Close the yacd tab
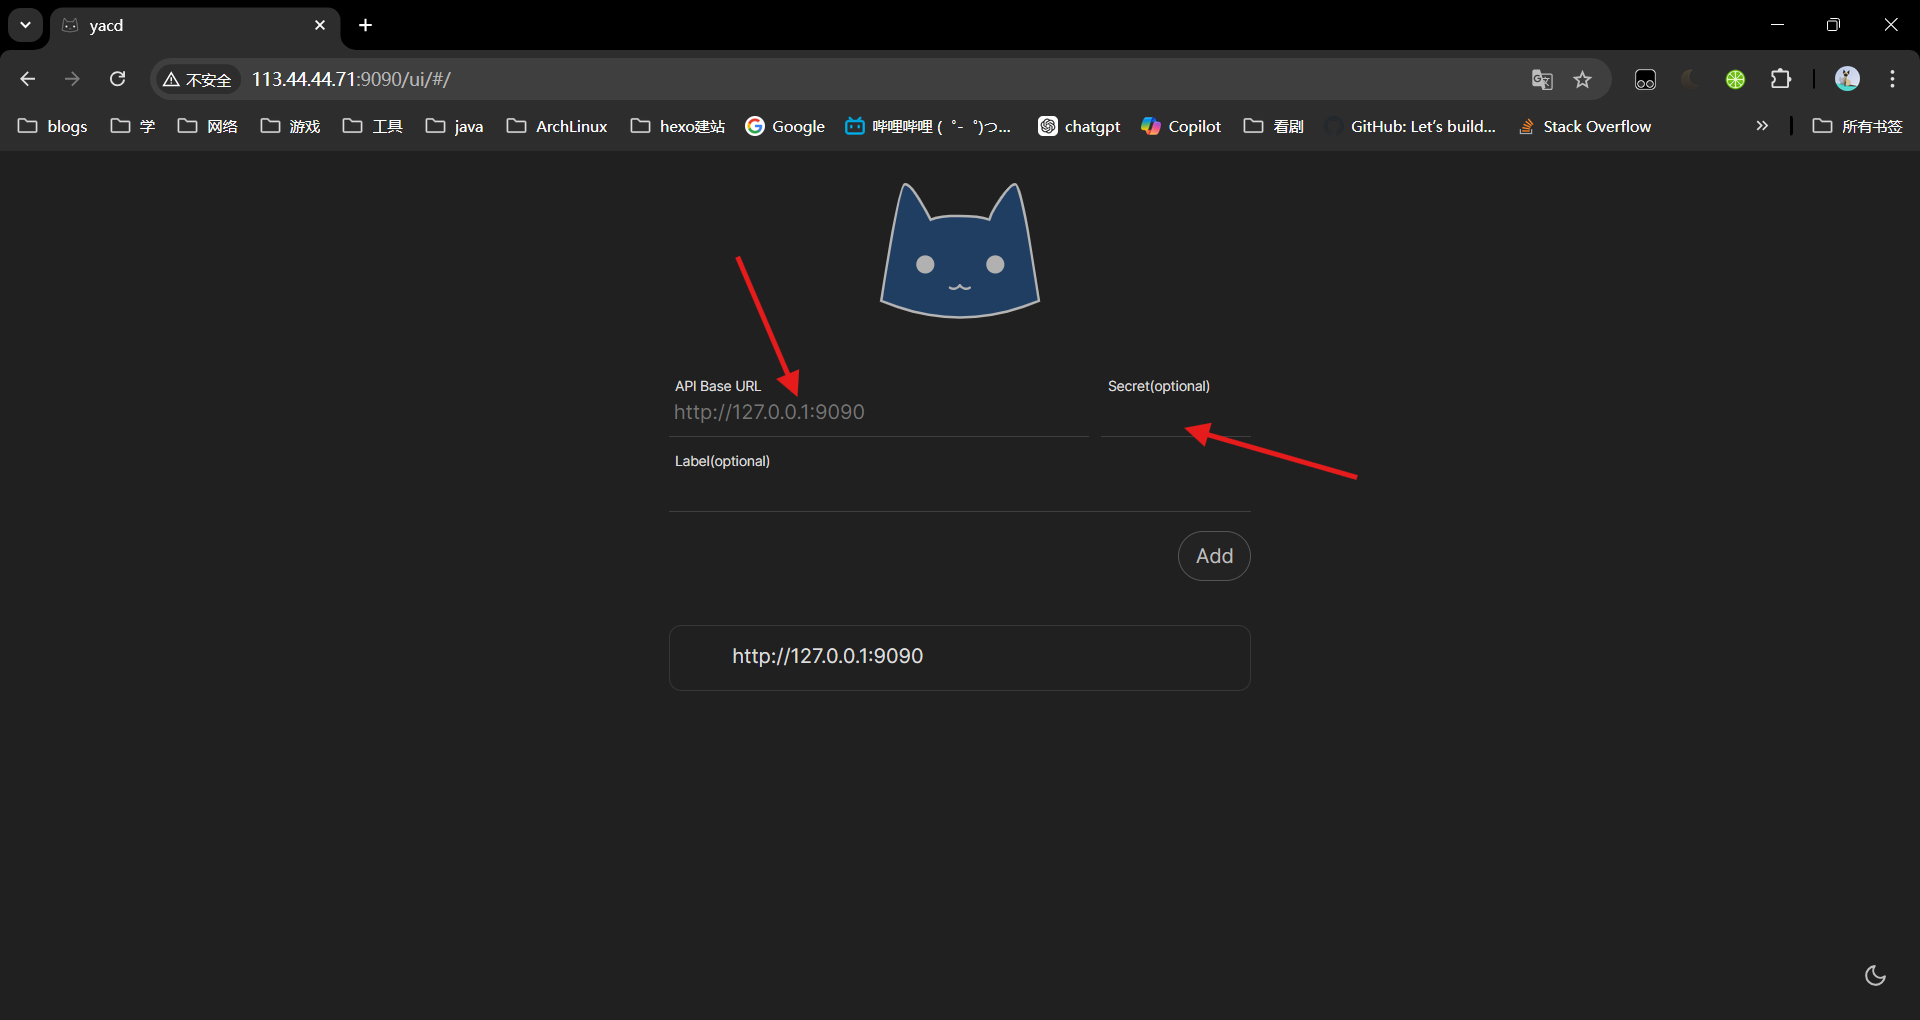The image size is (1920, 1020). [320, 25]
